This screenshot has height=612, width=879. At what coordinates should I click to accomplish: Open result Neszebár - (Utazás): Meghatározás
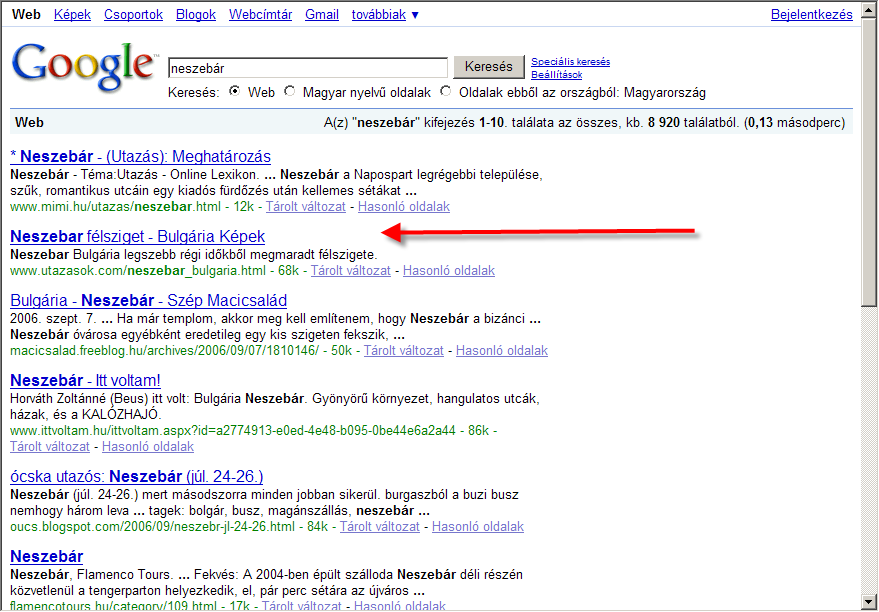pos(140,156)
